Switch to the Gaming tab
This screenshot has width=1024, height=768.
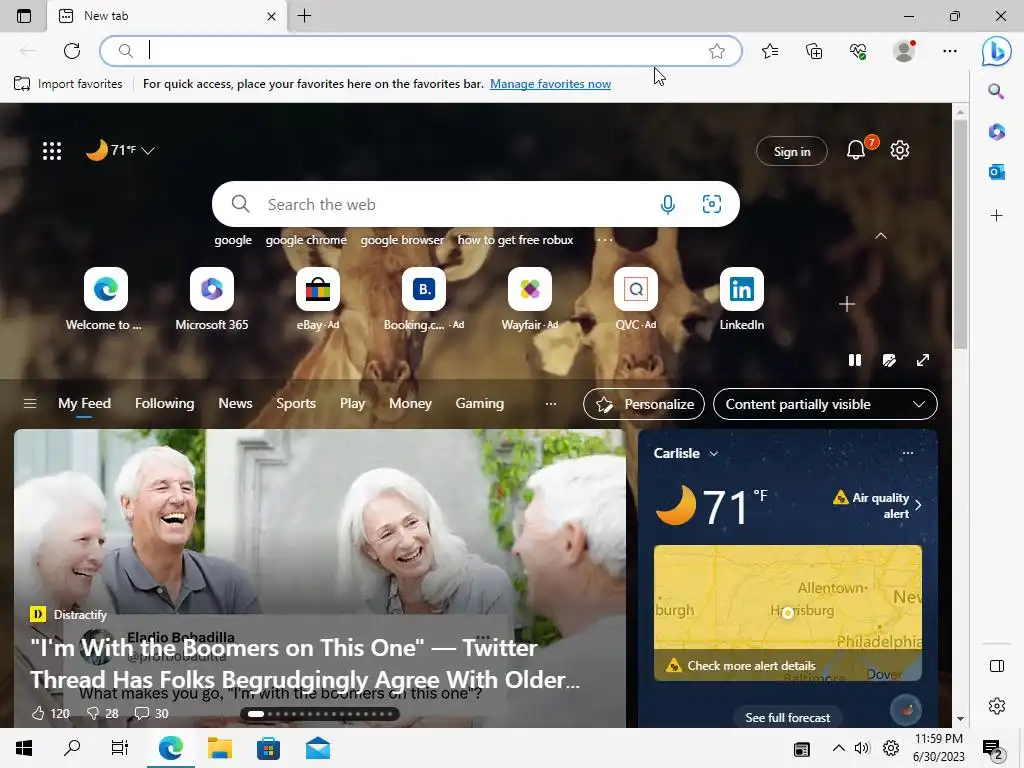click(479, 404)
